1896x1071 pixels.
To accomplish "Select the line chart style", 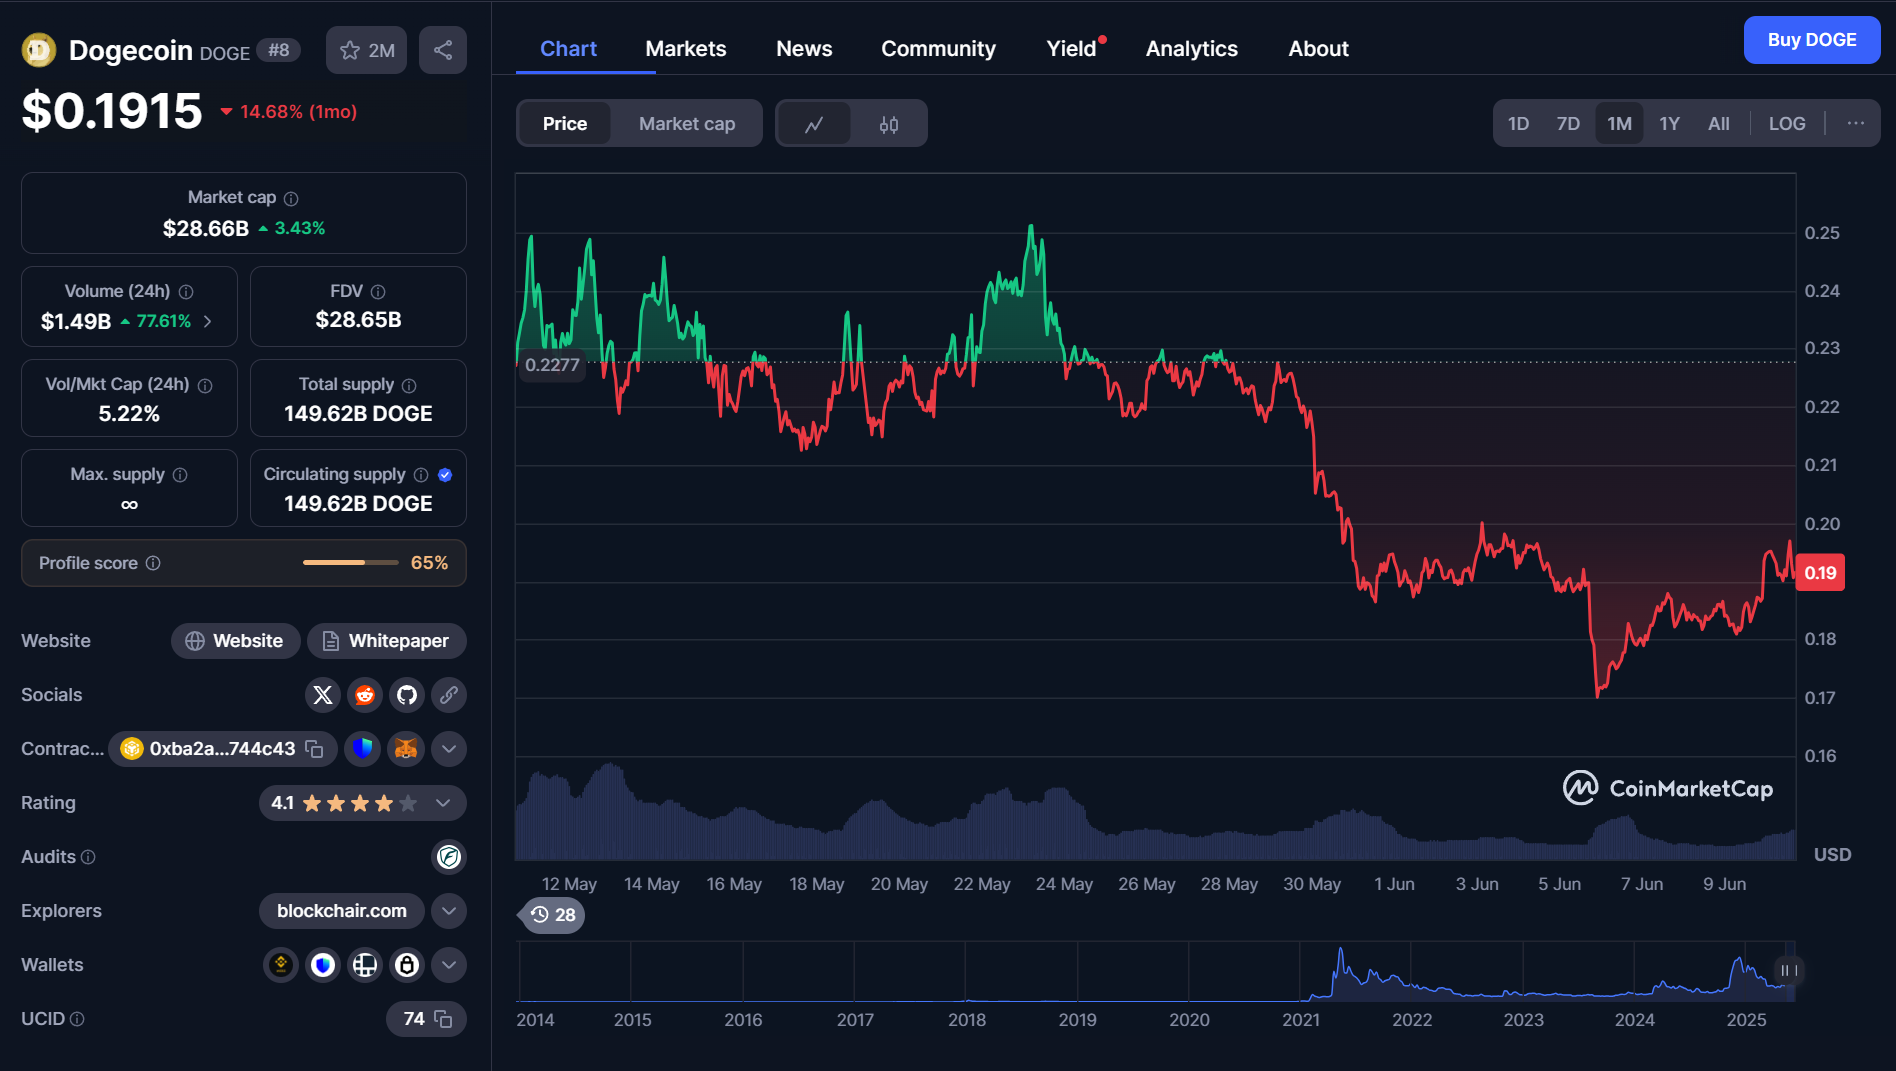I will click(x=814, y=124).
